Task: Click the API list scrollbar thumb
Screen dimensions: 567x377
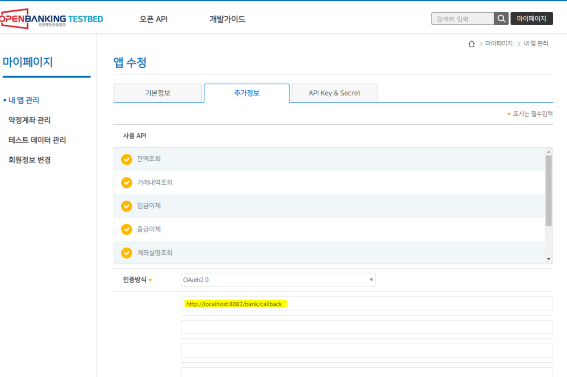Action: (549, 190)
